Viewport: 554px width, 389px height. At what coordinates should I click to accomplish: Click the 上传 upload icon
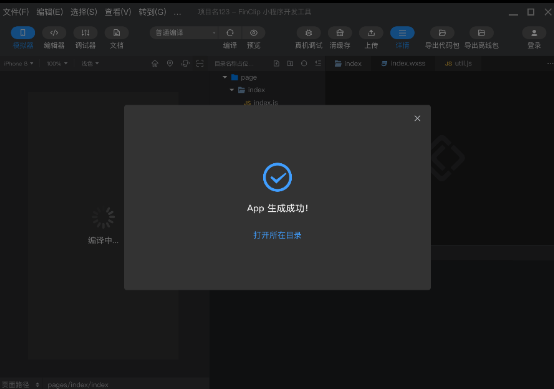coord(371,33)
